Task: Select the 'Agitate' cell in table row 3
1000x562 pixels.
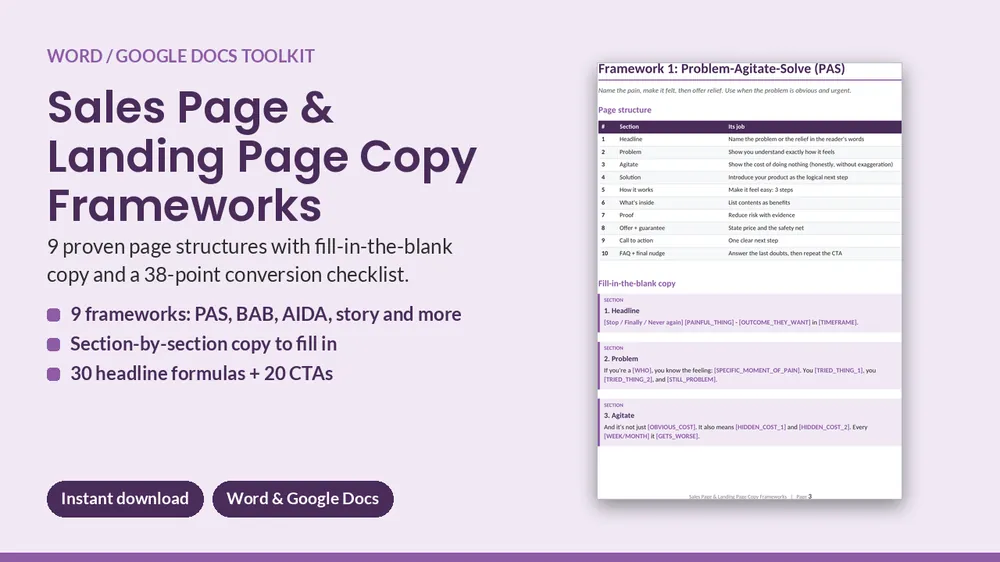Action: (x=628, y=165)
